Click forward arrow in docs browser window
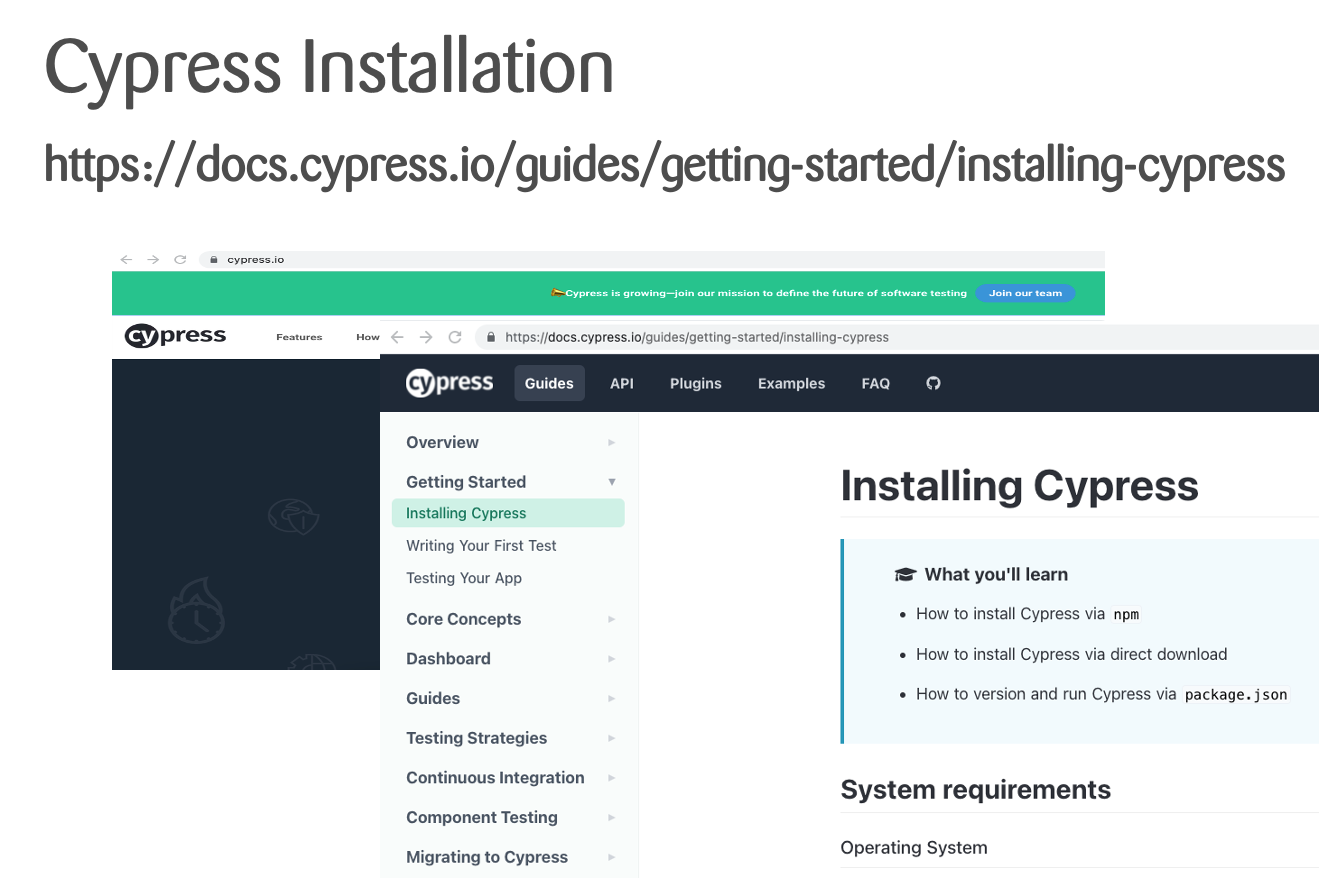Viewport: 1320px width, 878px height. (x=426, y=337)
